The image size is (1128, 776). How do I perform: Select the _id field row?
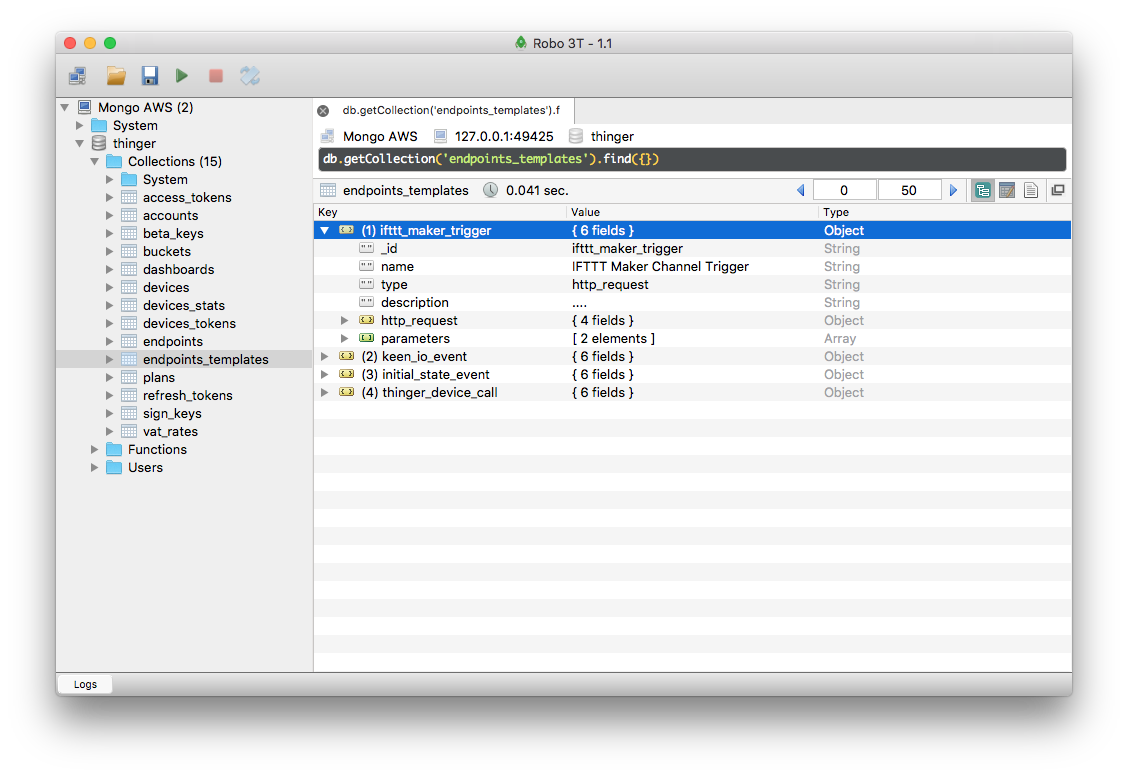coord(692,248)
